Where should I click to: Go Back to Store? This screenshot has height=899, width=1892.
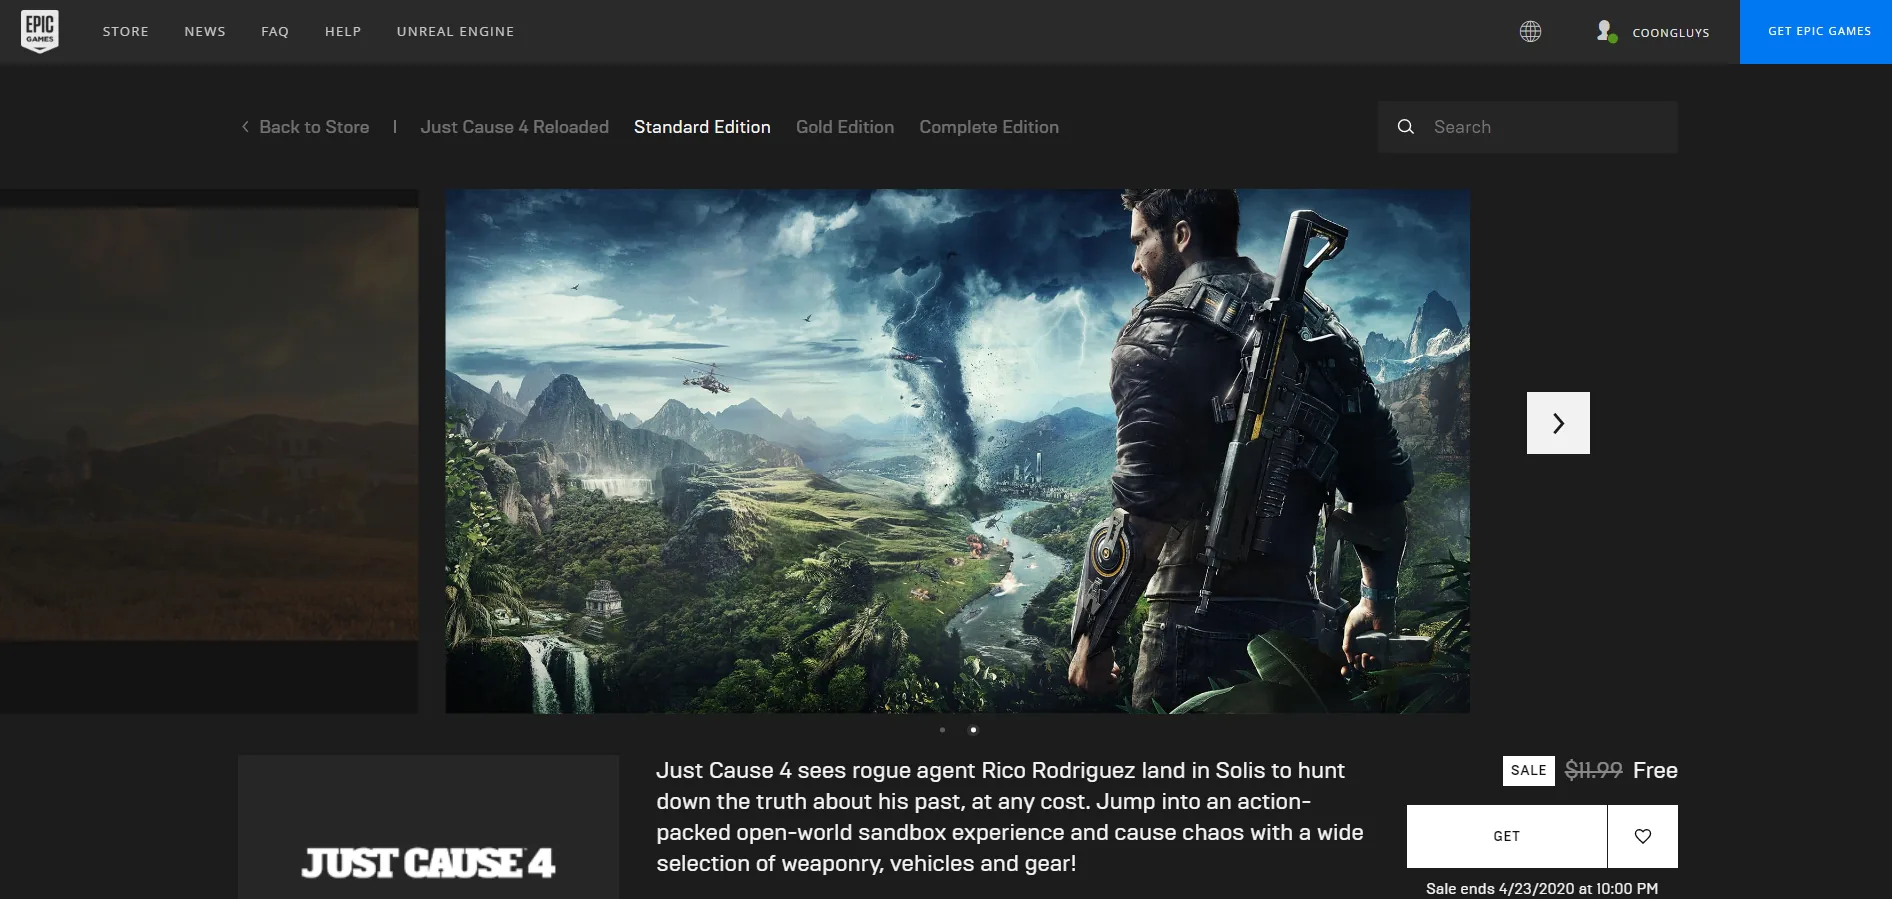(x=314, y=127)
